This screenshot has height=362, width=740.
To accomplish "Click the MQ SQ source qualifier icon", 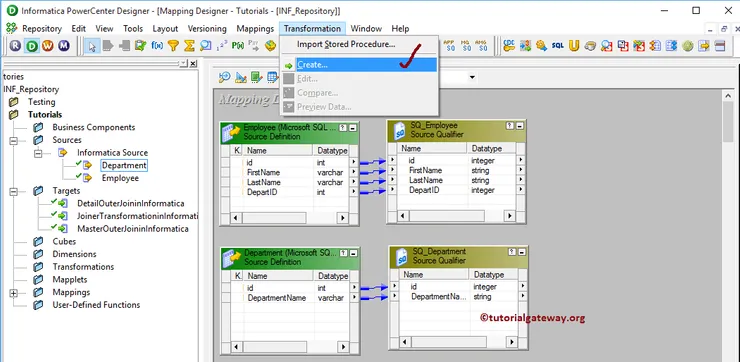I will [465, 46].
